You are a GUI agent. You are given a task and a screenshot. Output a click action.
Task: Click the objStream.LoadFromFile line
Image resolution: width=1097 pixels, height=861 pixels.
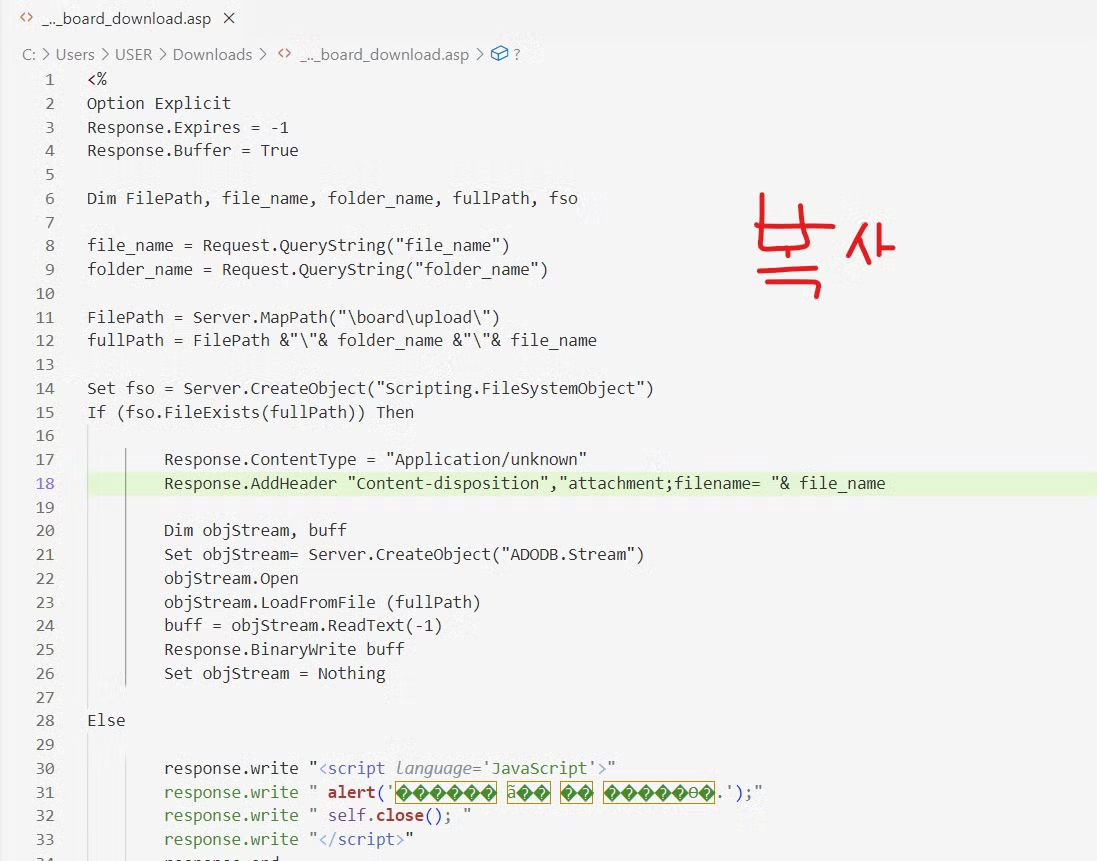click(x=322, y=602)
